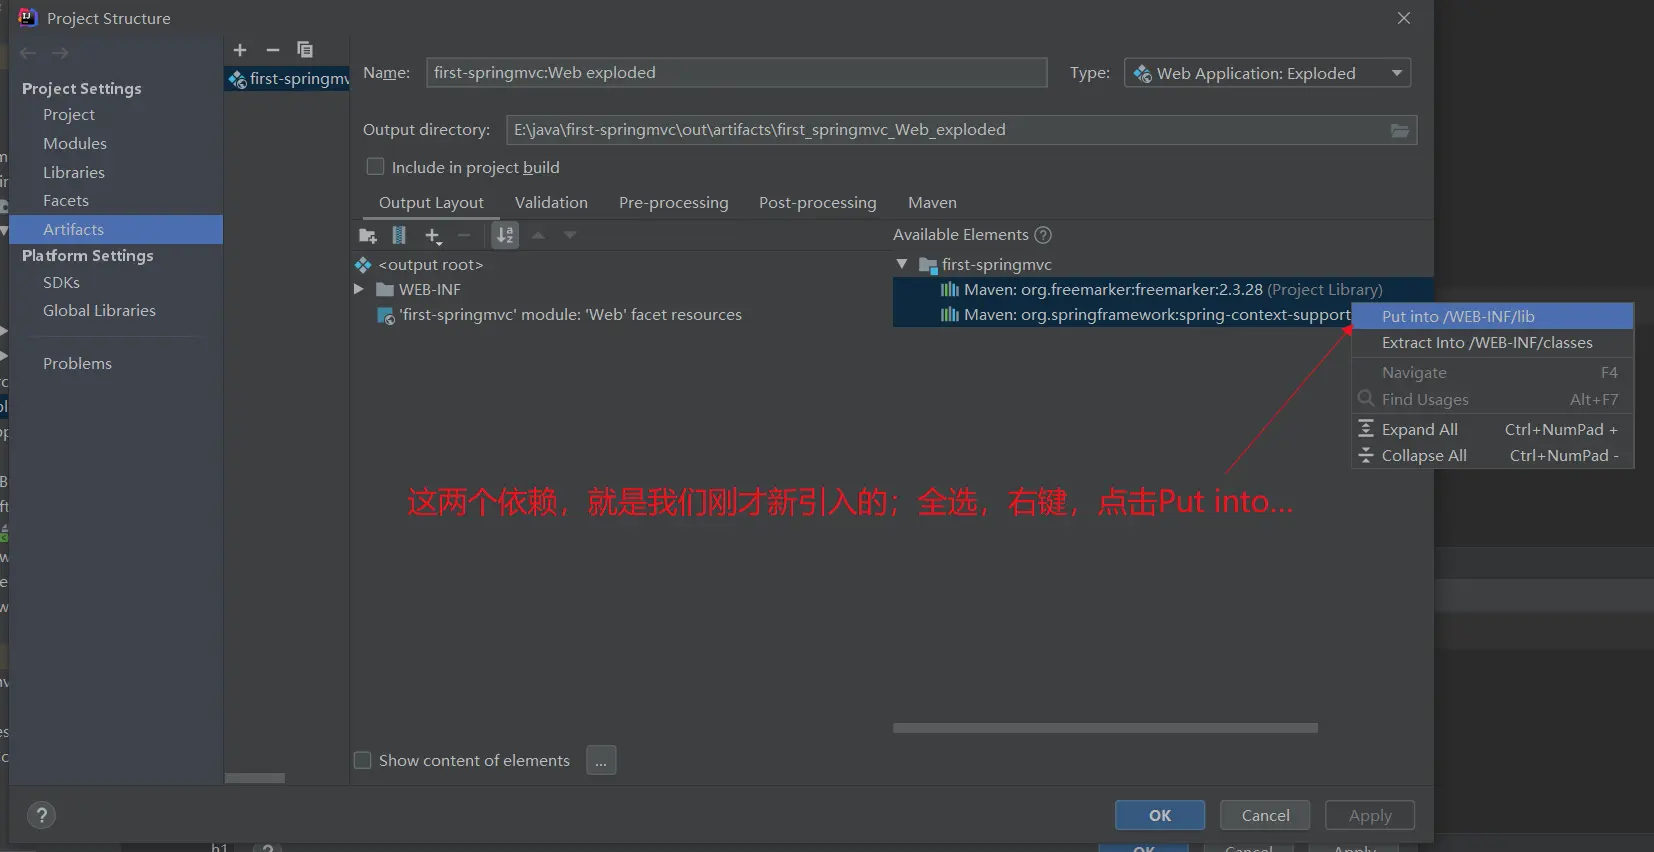Screen dimensions: 1654x852
Task: Select Find Usages in context menu
Action: [x=1492, y=399]
